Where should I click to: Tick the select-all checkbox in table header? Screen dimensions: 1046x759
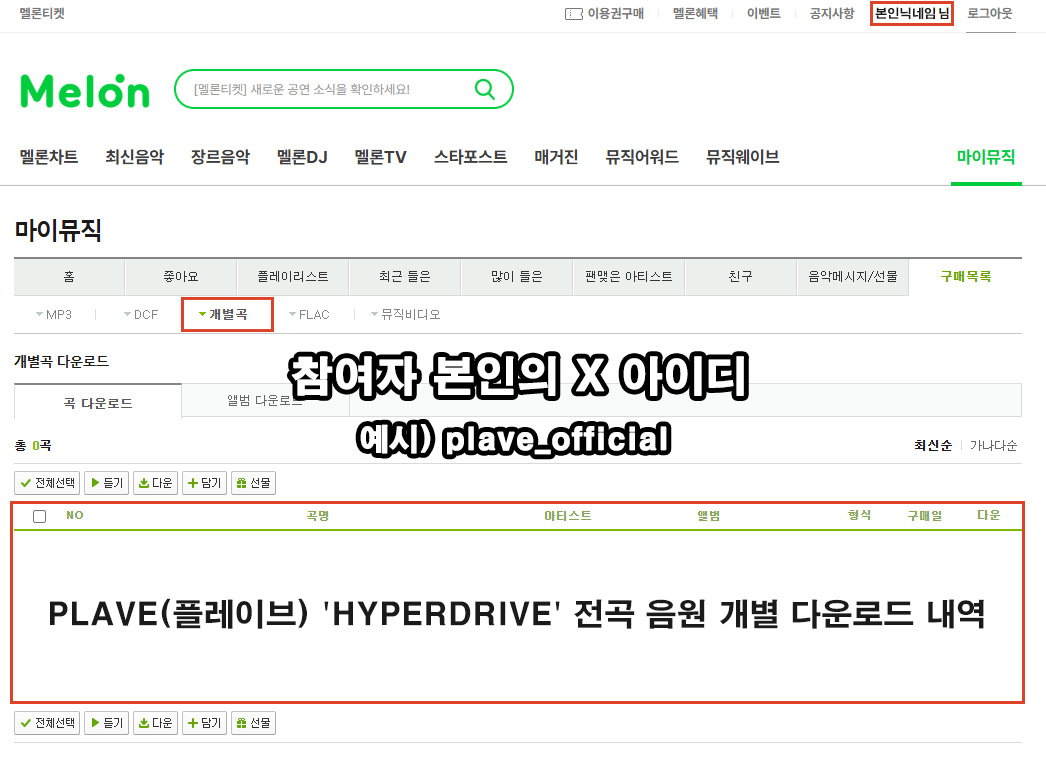[39, 516]
